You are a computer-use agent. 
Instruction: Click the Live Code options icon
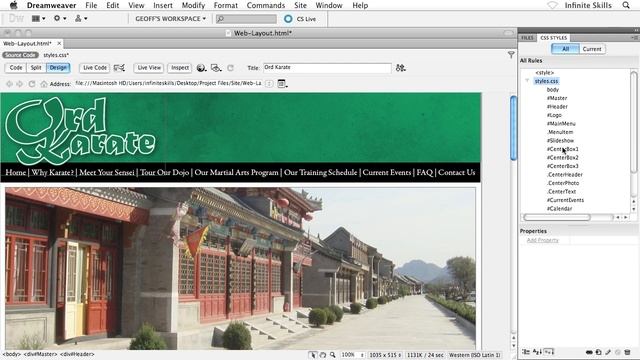(119, 68)
